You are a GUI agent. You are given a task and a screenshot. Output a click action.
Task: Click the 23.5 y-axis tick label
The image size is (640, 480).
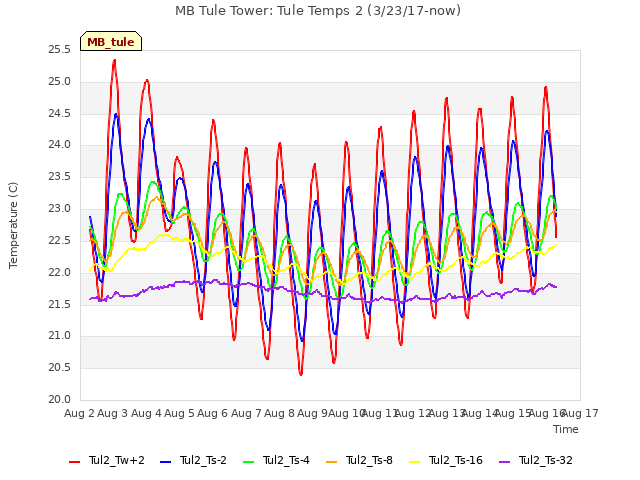(60, 177)
